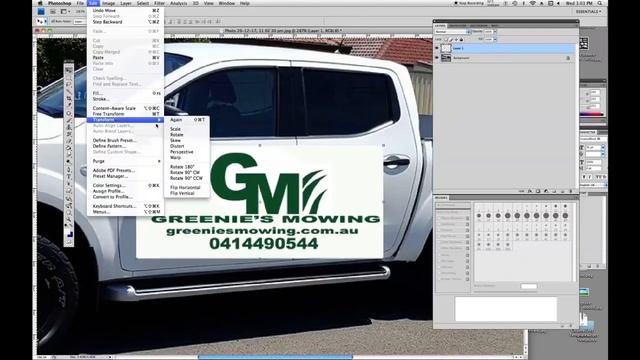Click the horizontal scrollbar below the canvas

(x=276, y=357)
